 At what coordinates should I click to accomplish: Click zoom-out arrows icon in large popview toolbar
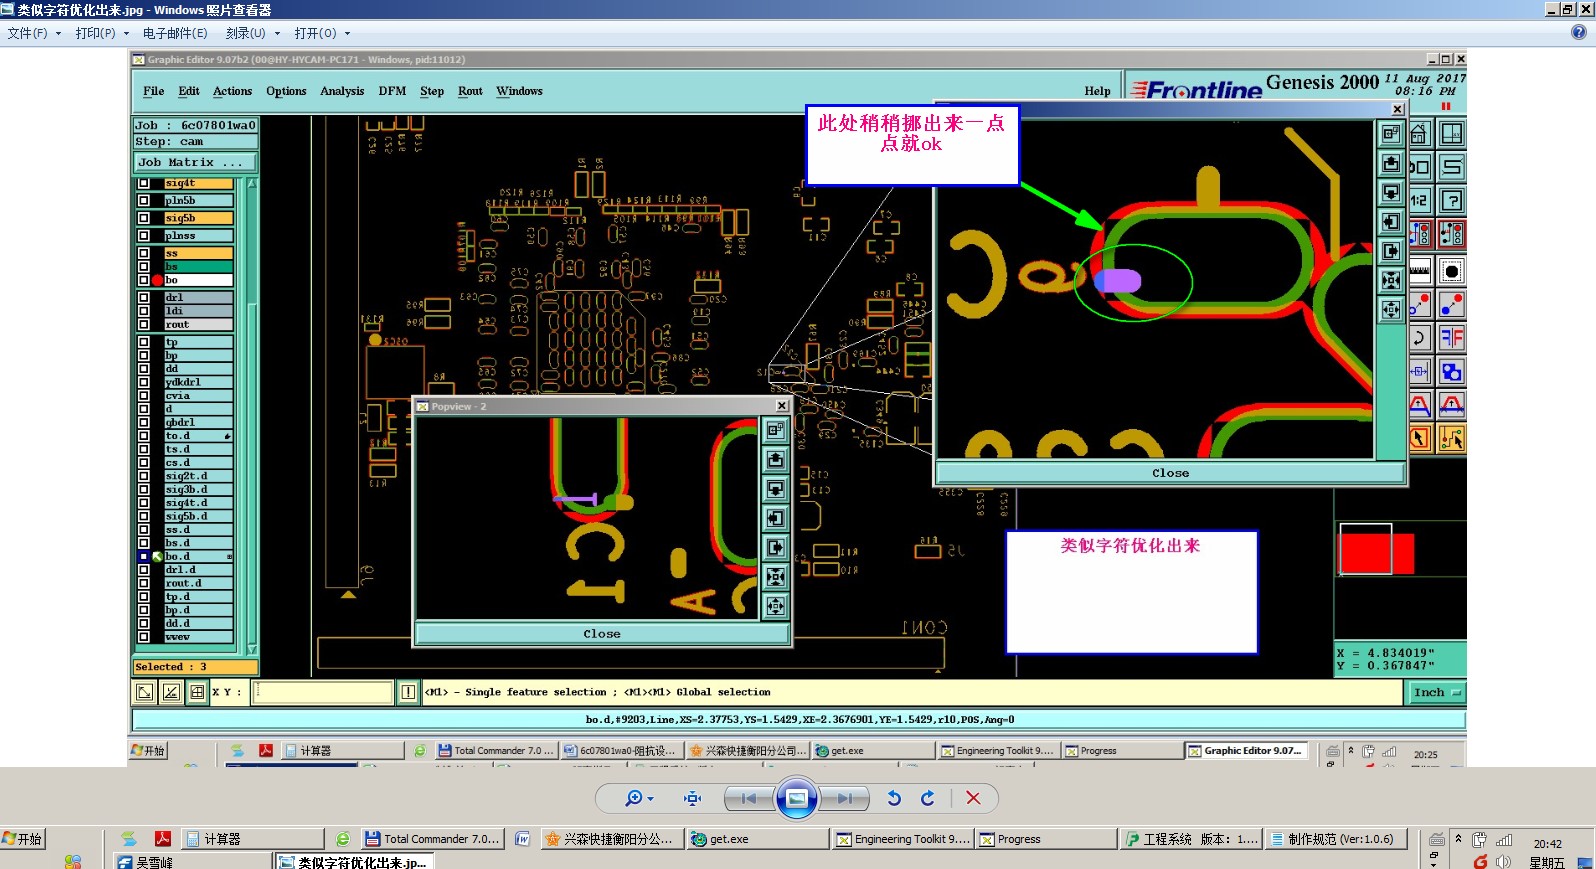point(1390,309)
